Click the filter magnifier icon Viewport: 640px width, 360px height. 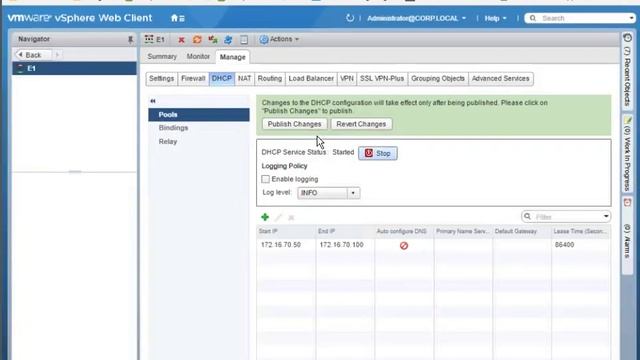(527, 216)
